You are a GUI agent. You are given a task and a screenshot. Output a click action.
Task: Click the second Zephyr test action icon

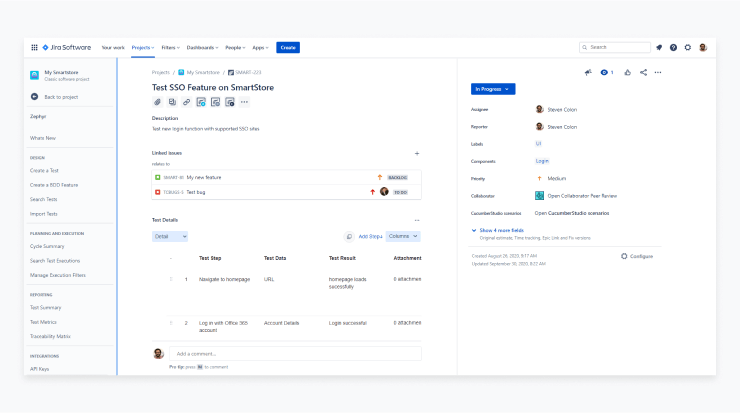pos(216,102)
